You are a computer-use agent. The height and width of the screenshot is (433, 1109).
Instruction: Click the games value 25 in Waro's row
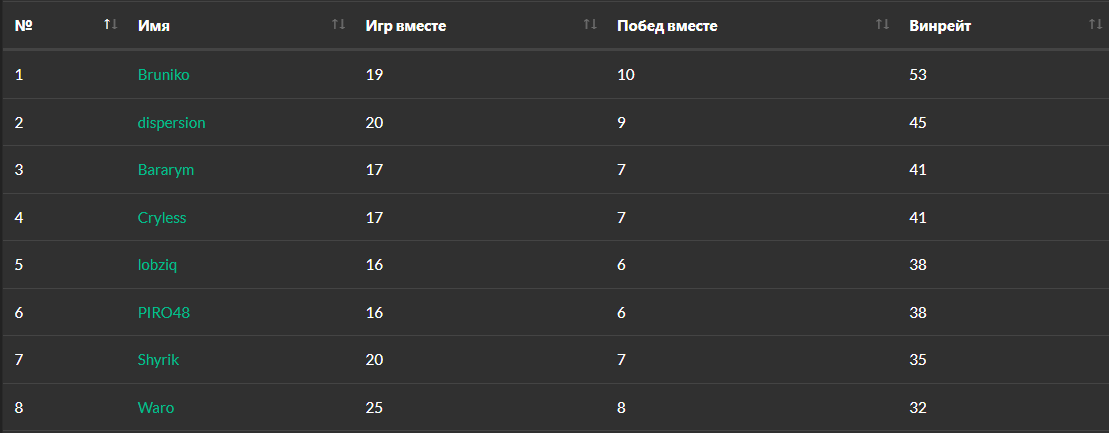pyautogui.click(x=375, y=408)
